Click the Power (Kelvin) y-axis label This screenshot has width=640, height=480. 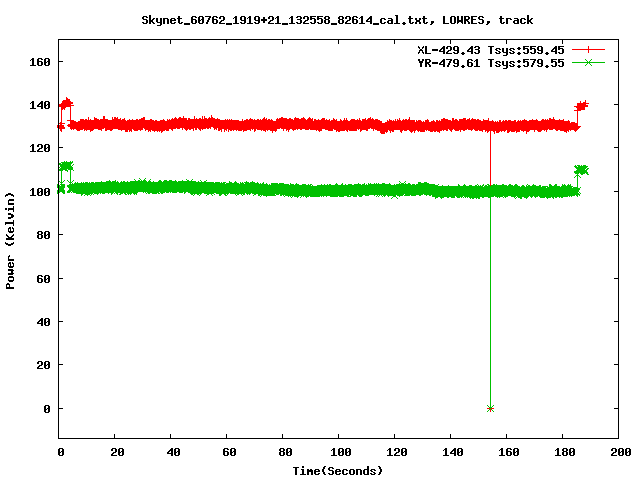coord(10,241)
